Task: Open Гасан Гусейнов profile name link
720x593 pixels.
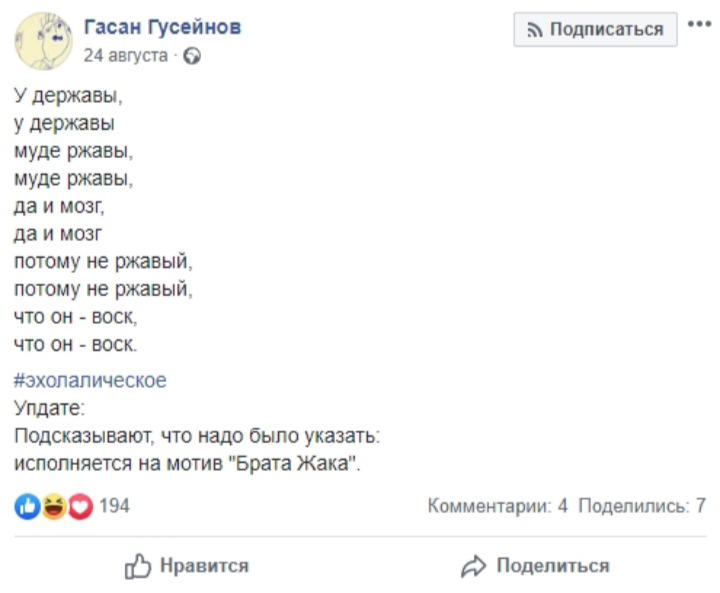Action: [161, 27]
